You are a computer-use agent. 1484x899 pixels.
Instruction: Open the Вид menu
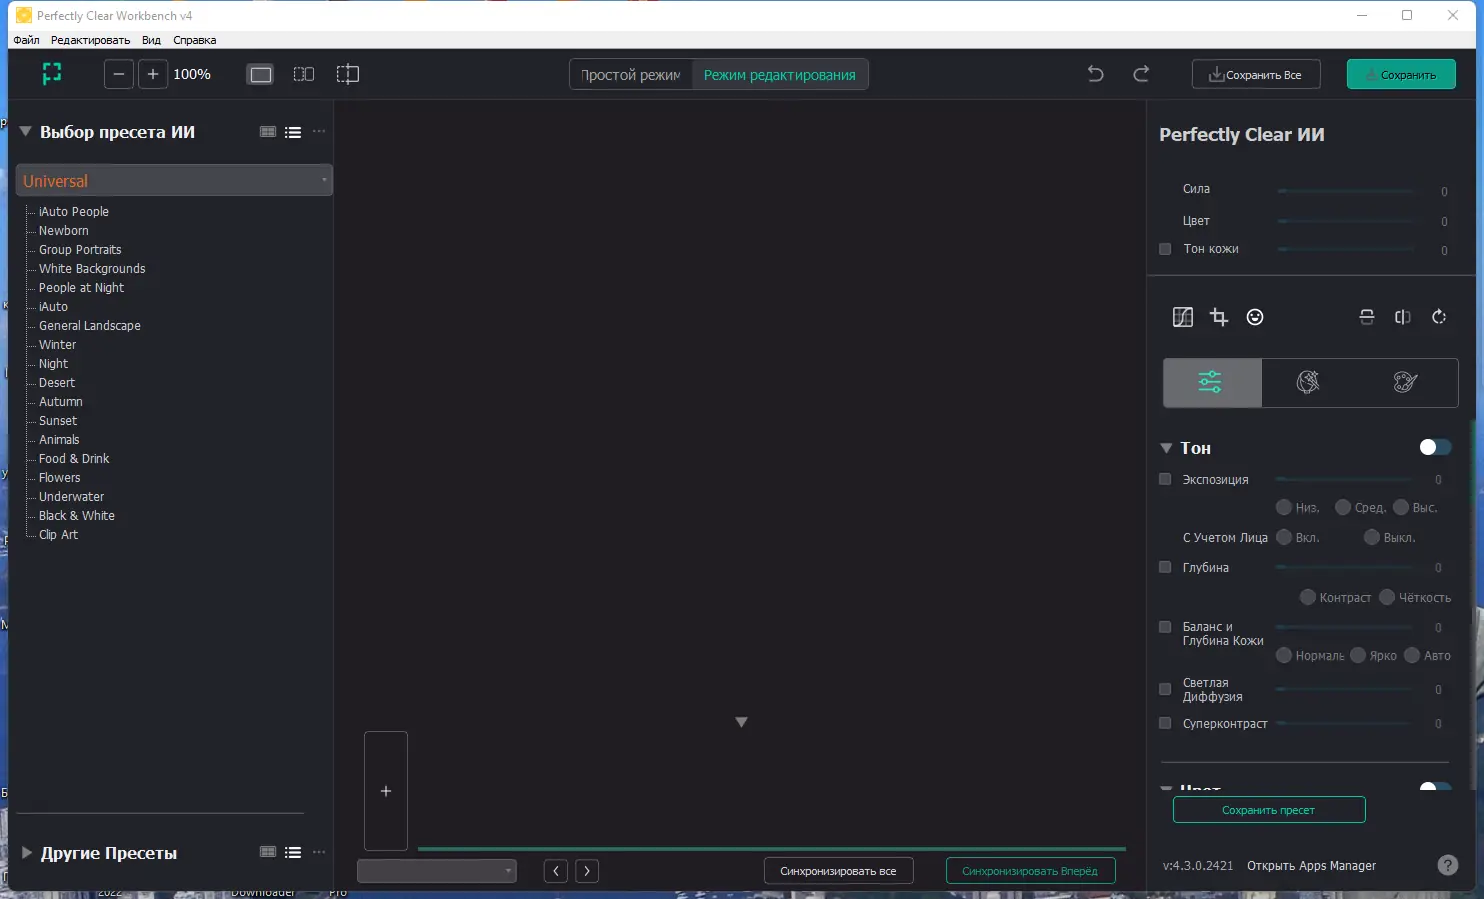click(151, 40)
